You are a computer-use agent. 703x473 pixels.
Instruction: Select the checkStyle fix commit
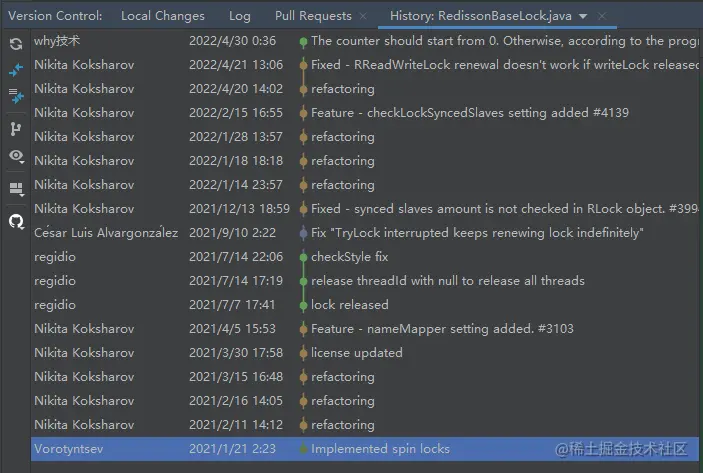(x=365, y=256)
